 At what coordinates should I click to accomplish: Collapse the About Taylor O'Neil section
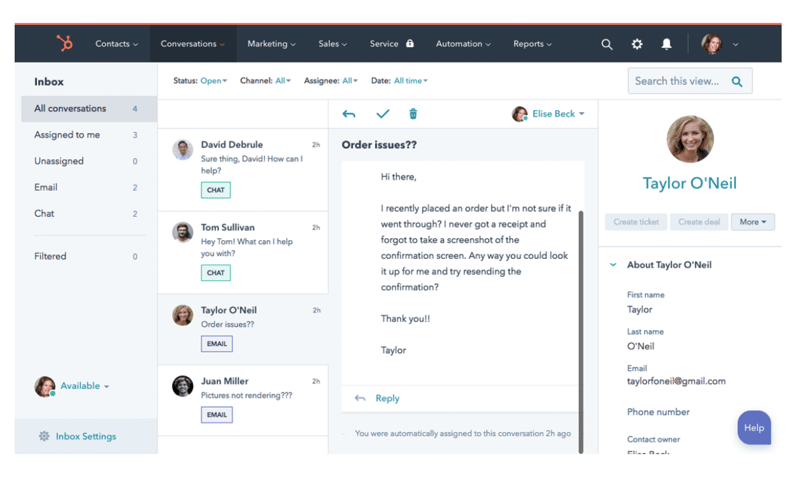pyautogui.click(x=613, y=265)
